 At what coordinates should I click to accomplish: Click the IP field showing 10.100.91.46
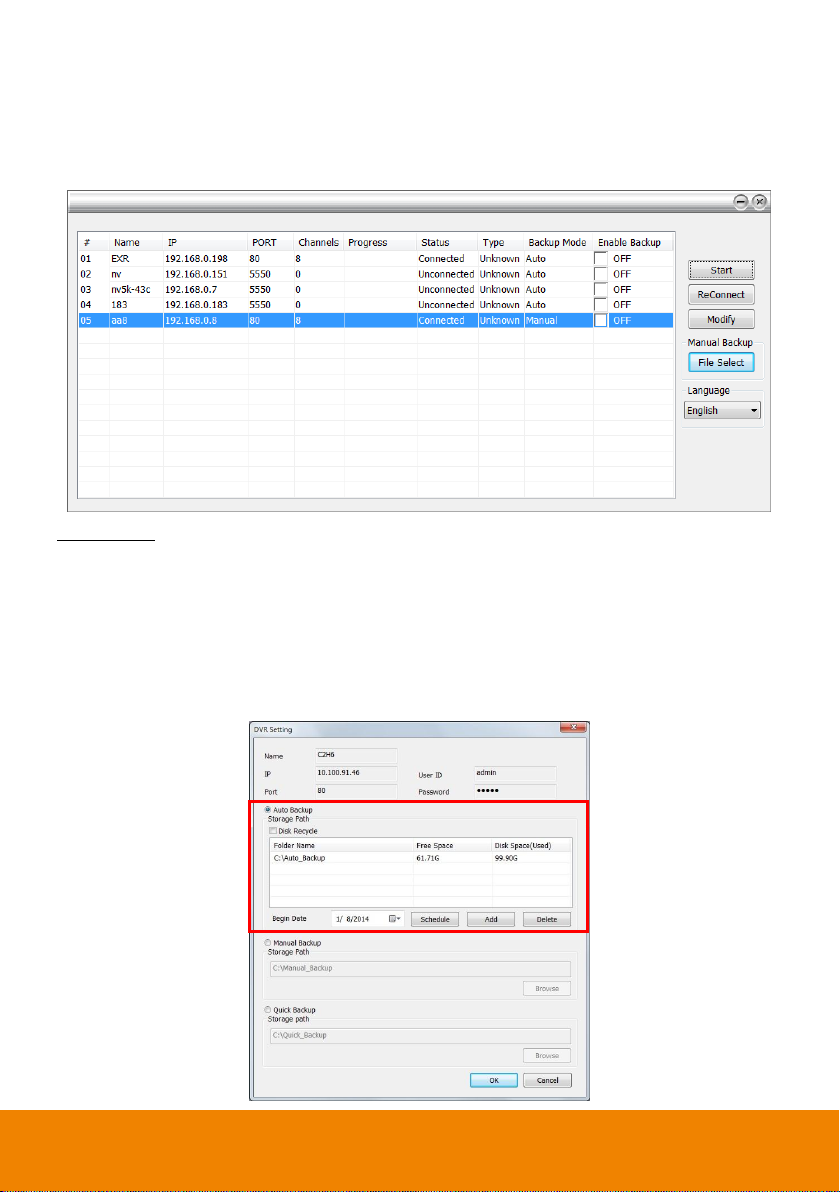pos(357,773)
